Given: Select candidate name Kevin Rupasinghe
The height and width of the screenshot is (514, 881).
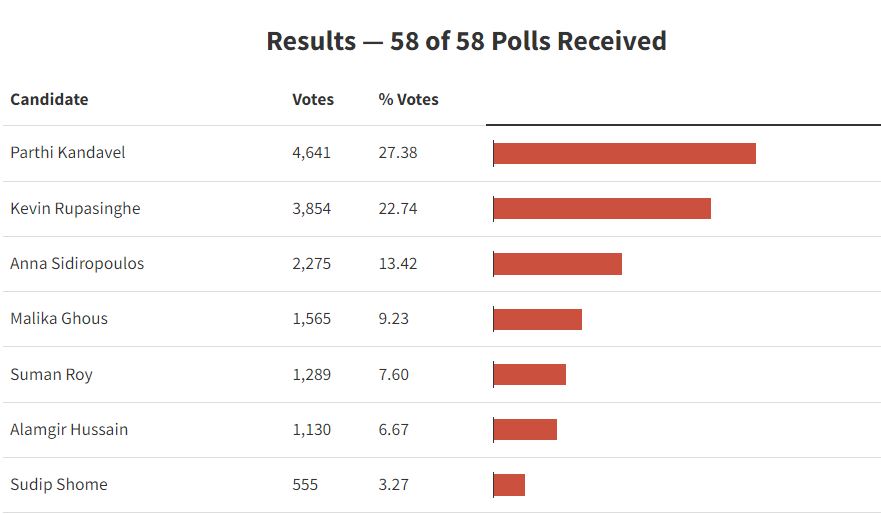Looking at the screenshot, I should pos(75,208).
